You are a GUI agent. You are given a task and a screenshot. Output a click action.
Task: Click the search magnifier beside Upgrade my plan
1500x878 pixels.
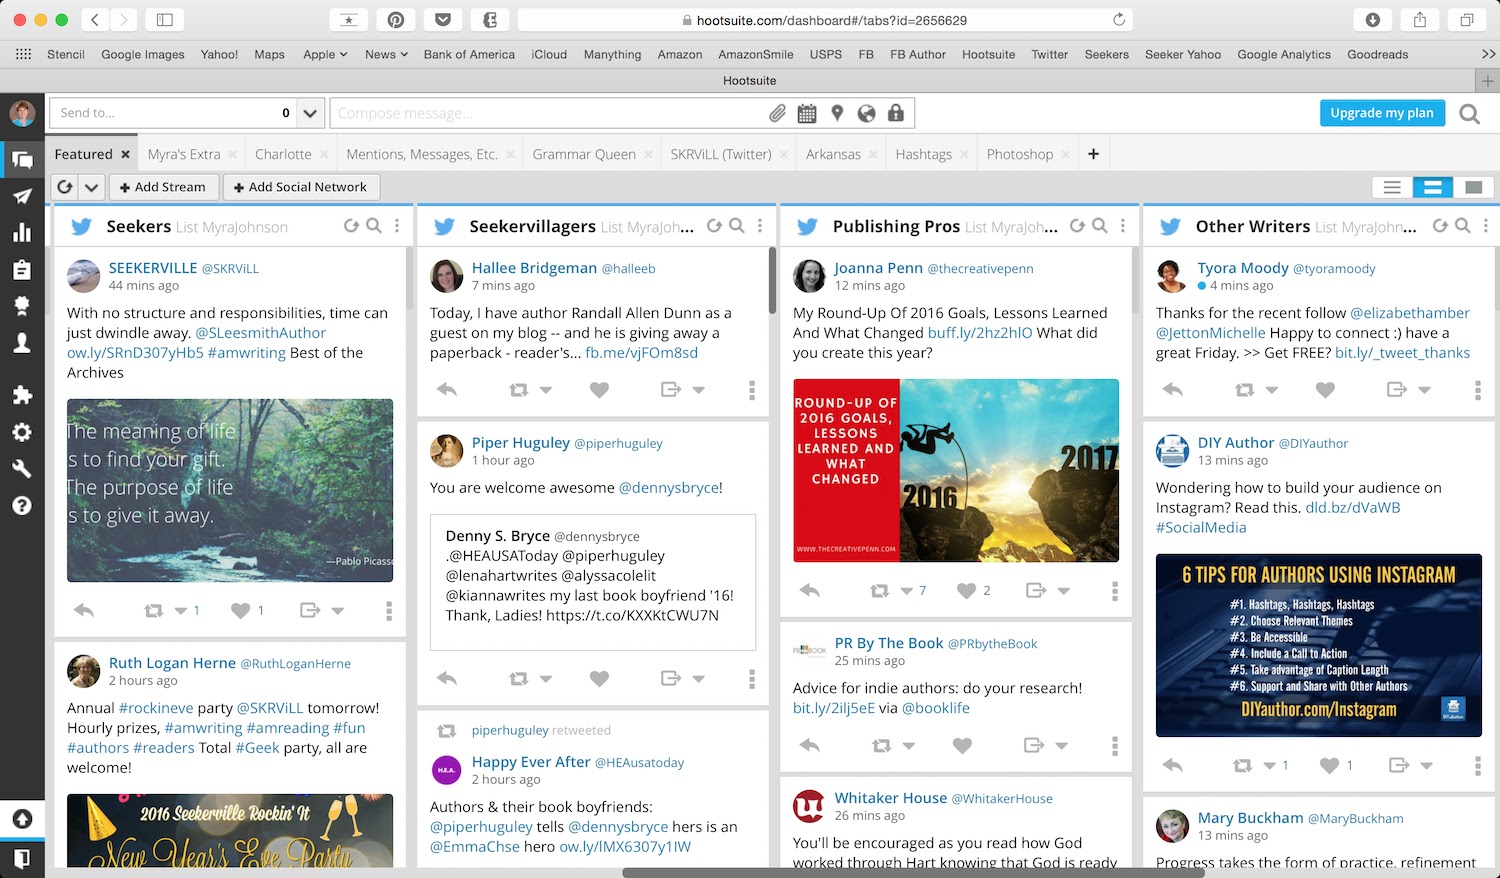[1469, 114]
